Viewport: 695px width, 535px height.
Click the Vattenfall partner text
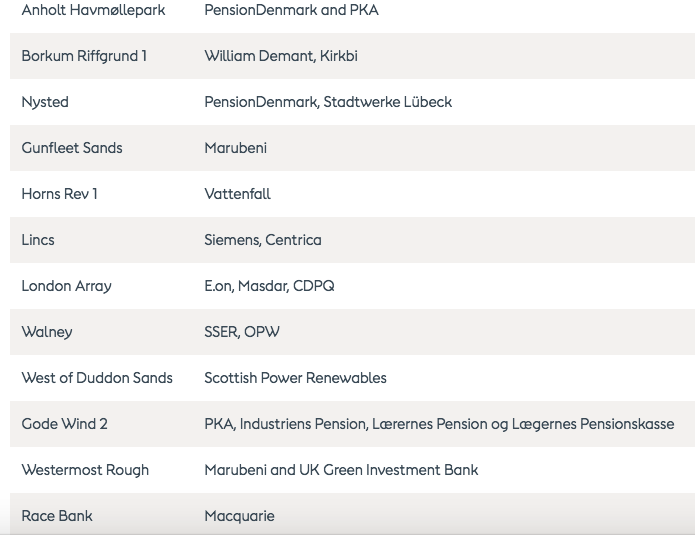pyautogui.click(x=237, y=194)
